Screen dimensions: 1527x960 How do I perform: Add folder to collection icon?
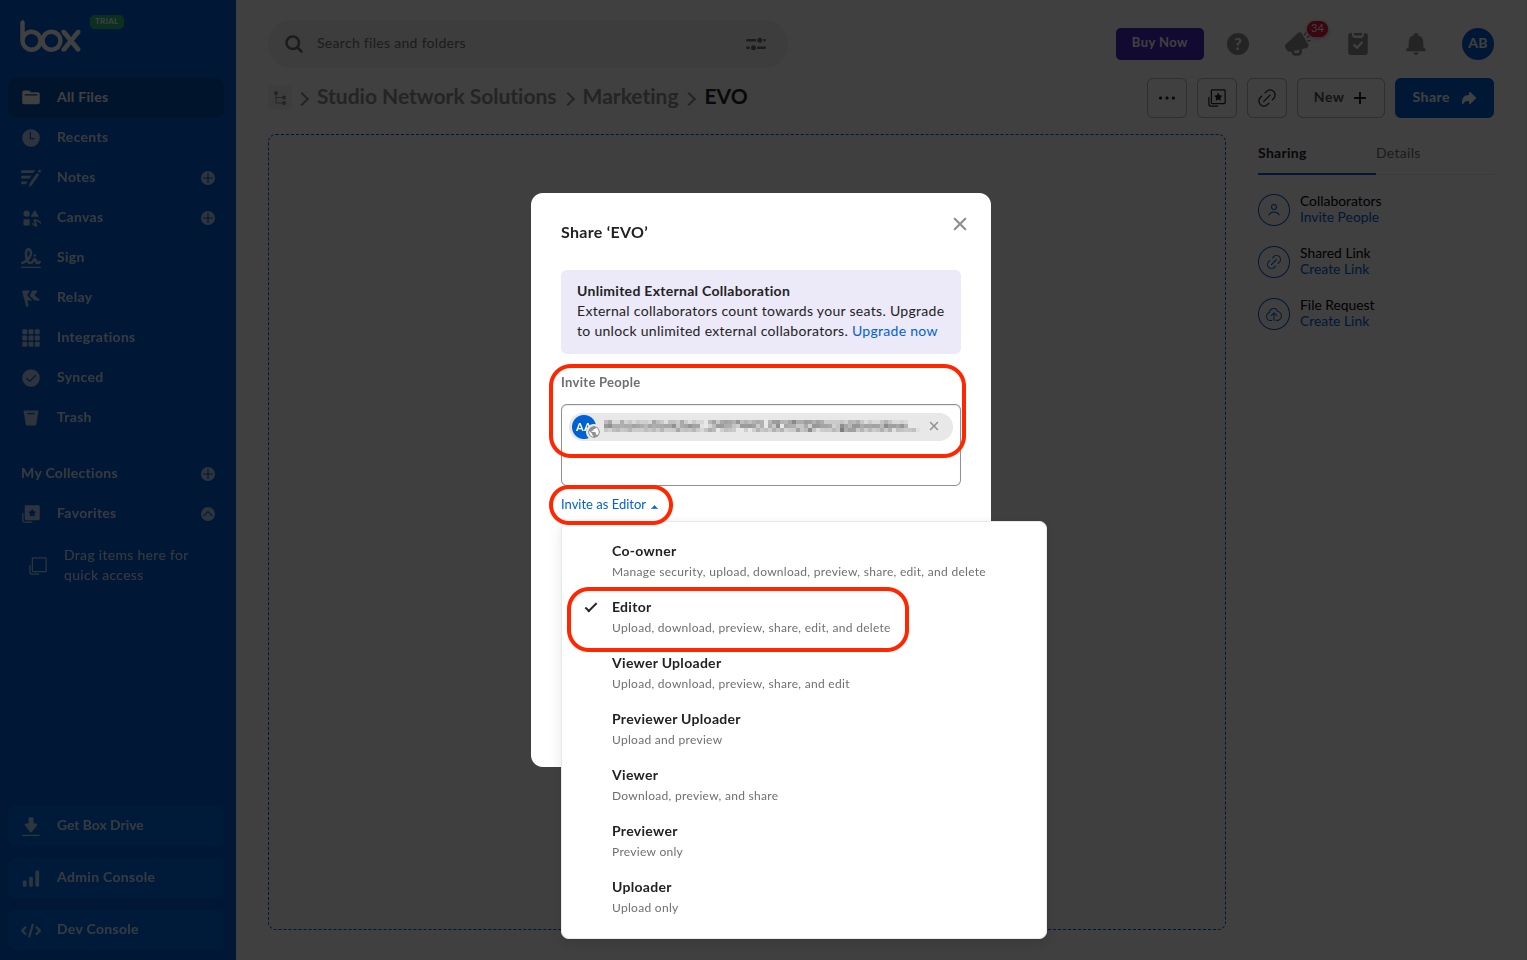(1217, 98)
